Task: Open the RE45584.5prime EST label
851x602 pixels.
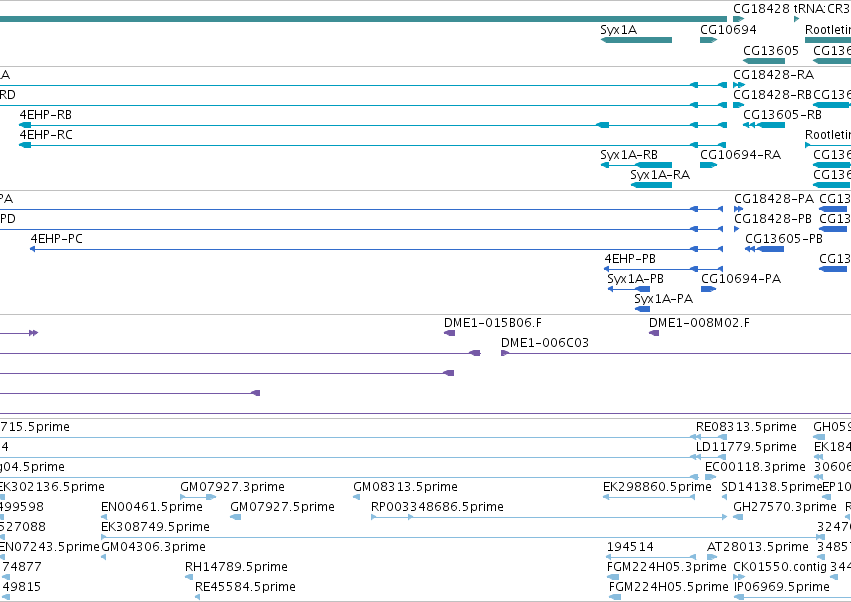Action: click(x=245, y=588)
